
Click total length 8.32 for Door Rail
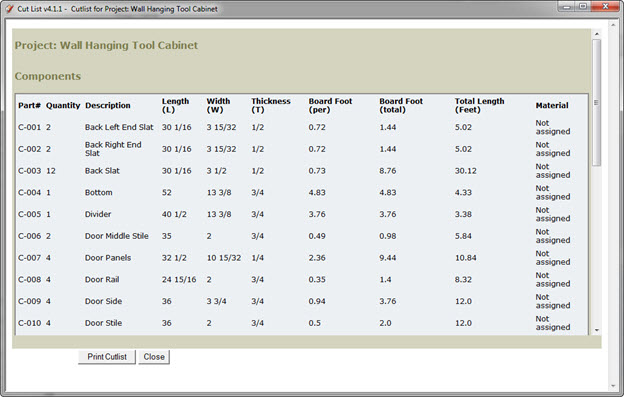[463, 280]
